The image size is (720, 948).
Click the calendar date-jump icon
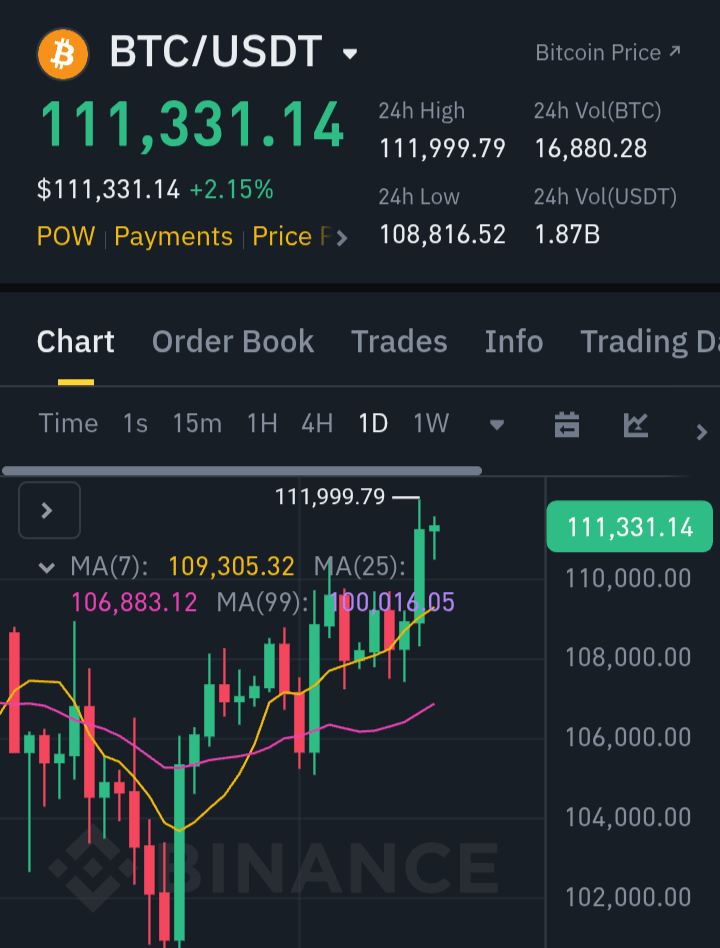point(567,424)
